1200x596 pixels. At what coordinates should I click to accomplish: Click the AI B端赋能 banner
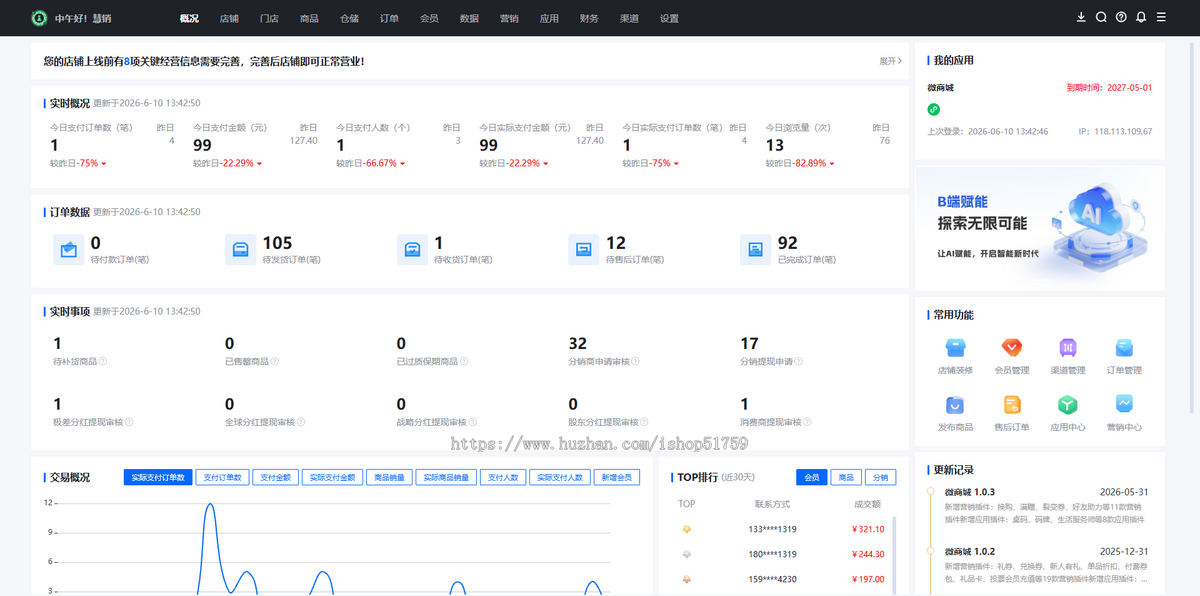(x=1040, y=226)
